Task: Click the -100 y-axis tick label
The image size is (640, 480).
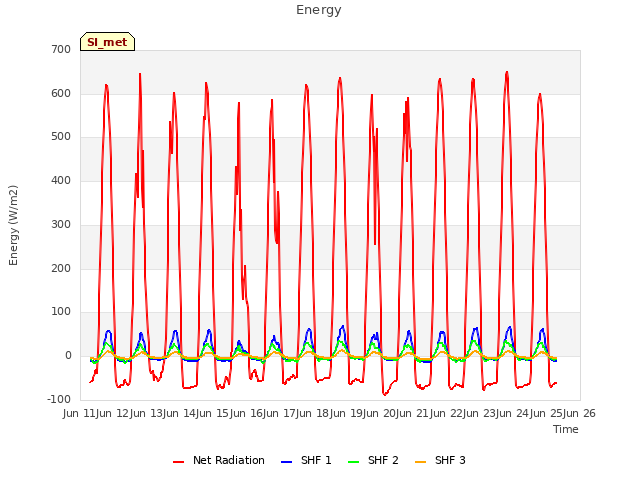Action: tap(59, 399)
